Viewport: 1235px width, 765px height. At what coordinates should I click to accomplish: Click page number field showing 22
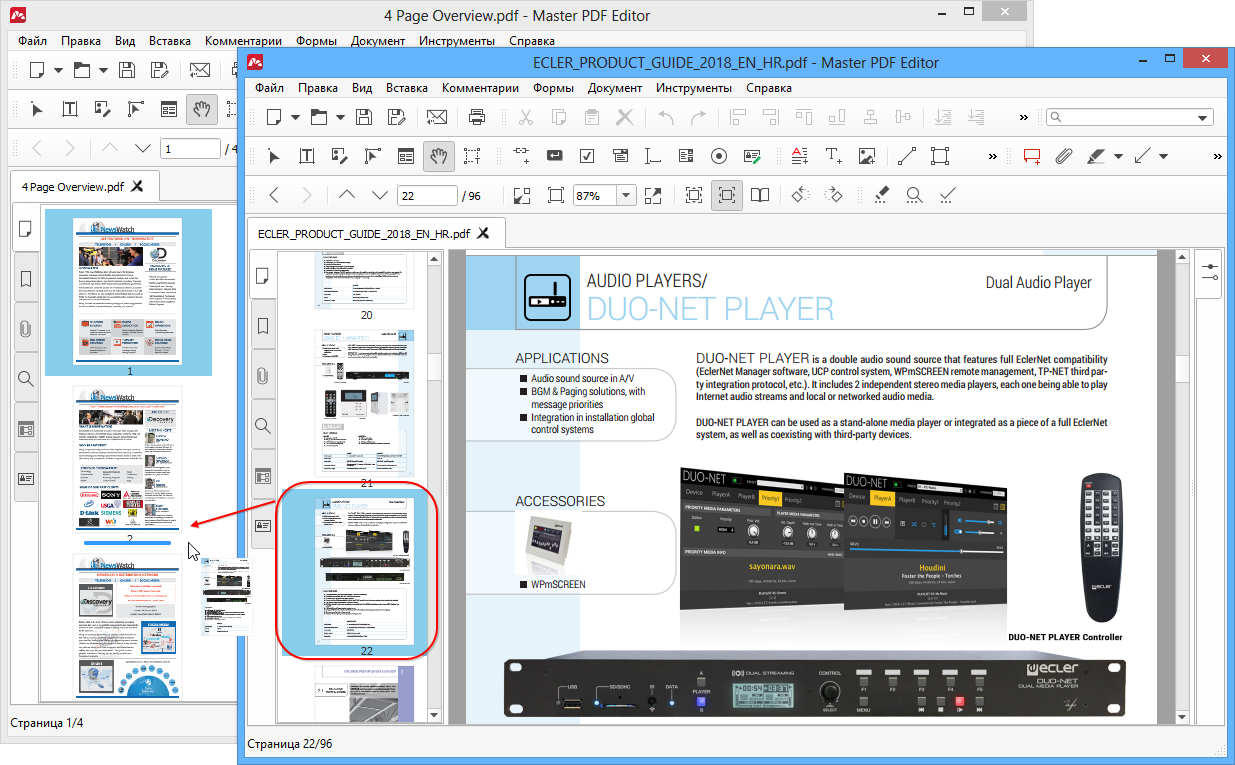[x=427, y=195]
